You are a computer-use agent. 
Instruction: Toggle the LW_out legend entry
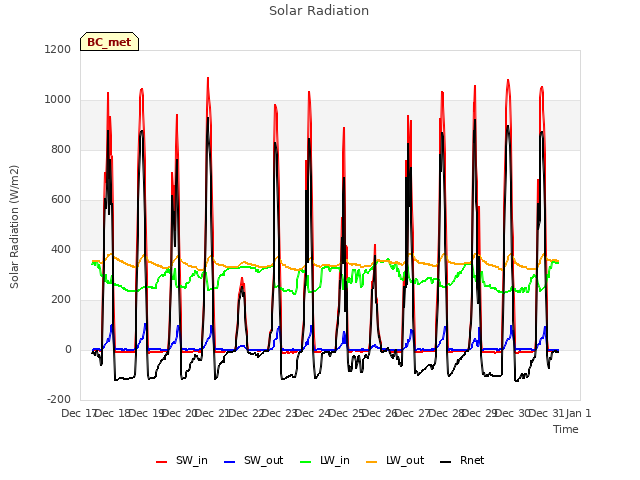395,461
